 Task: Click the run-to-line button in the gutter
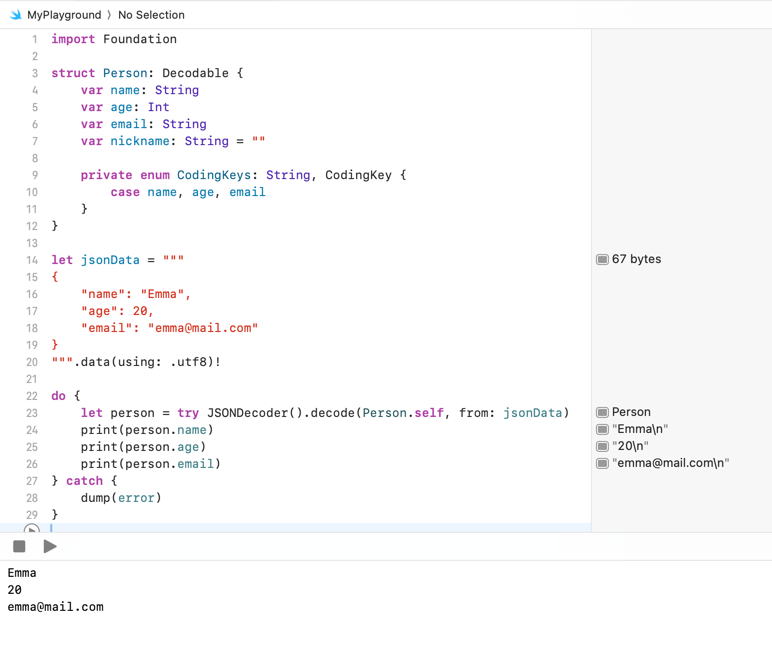[x=32, y=529]
